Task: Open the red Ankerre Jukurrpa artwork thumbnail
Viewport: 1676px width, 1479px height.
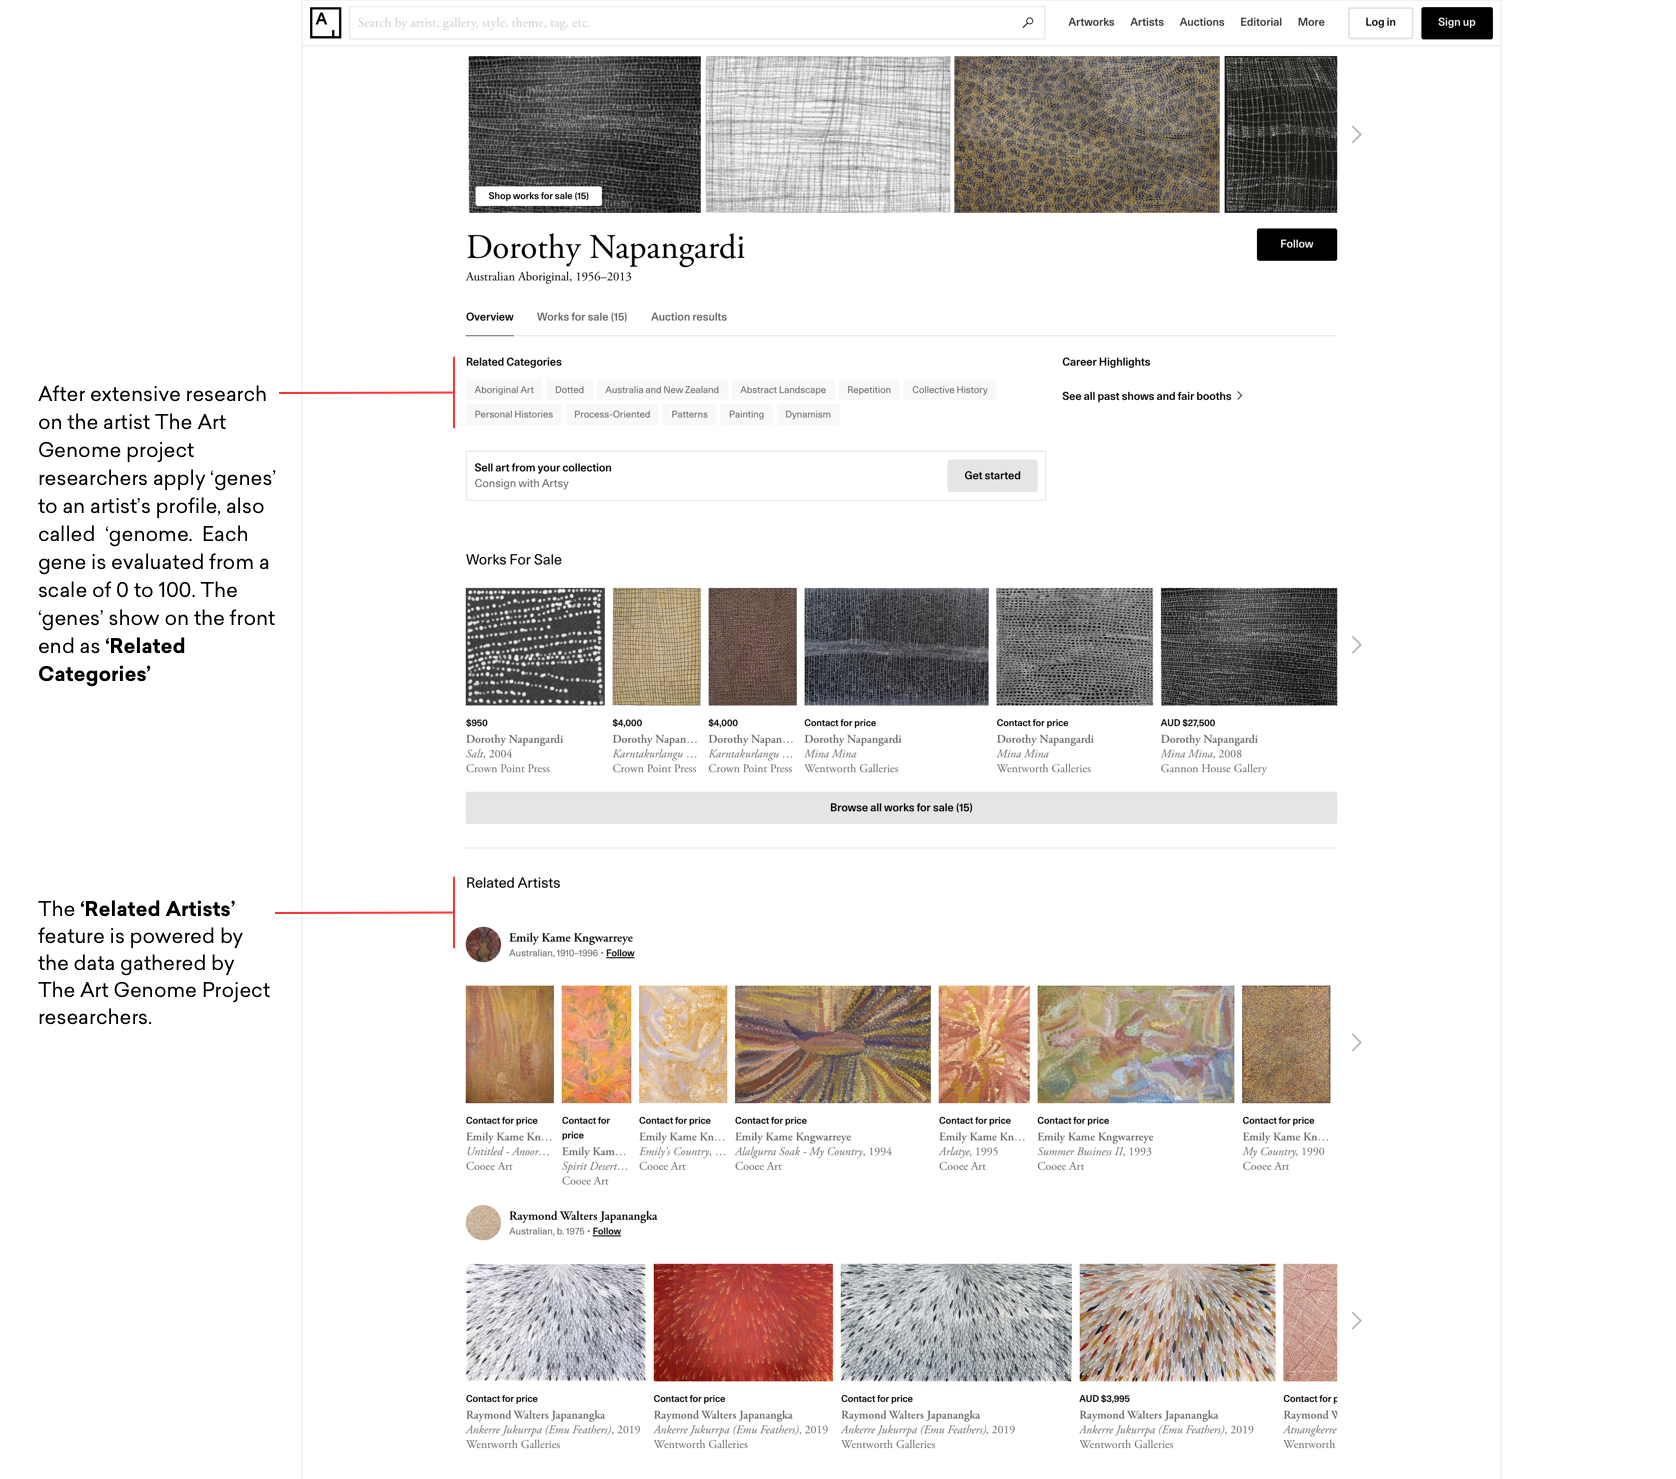Action: tap(743, 1322)
